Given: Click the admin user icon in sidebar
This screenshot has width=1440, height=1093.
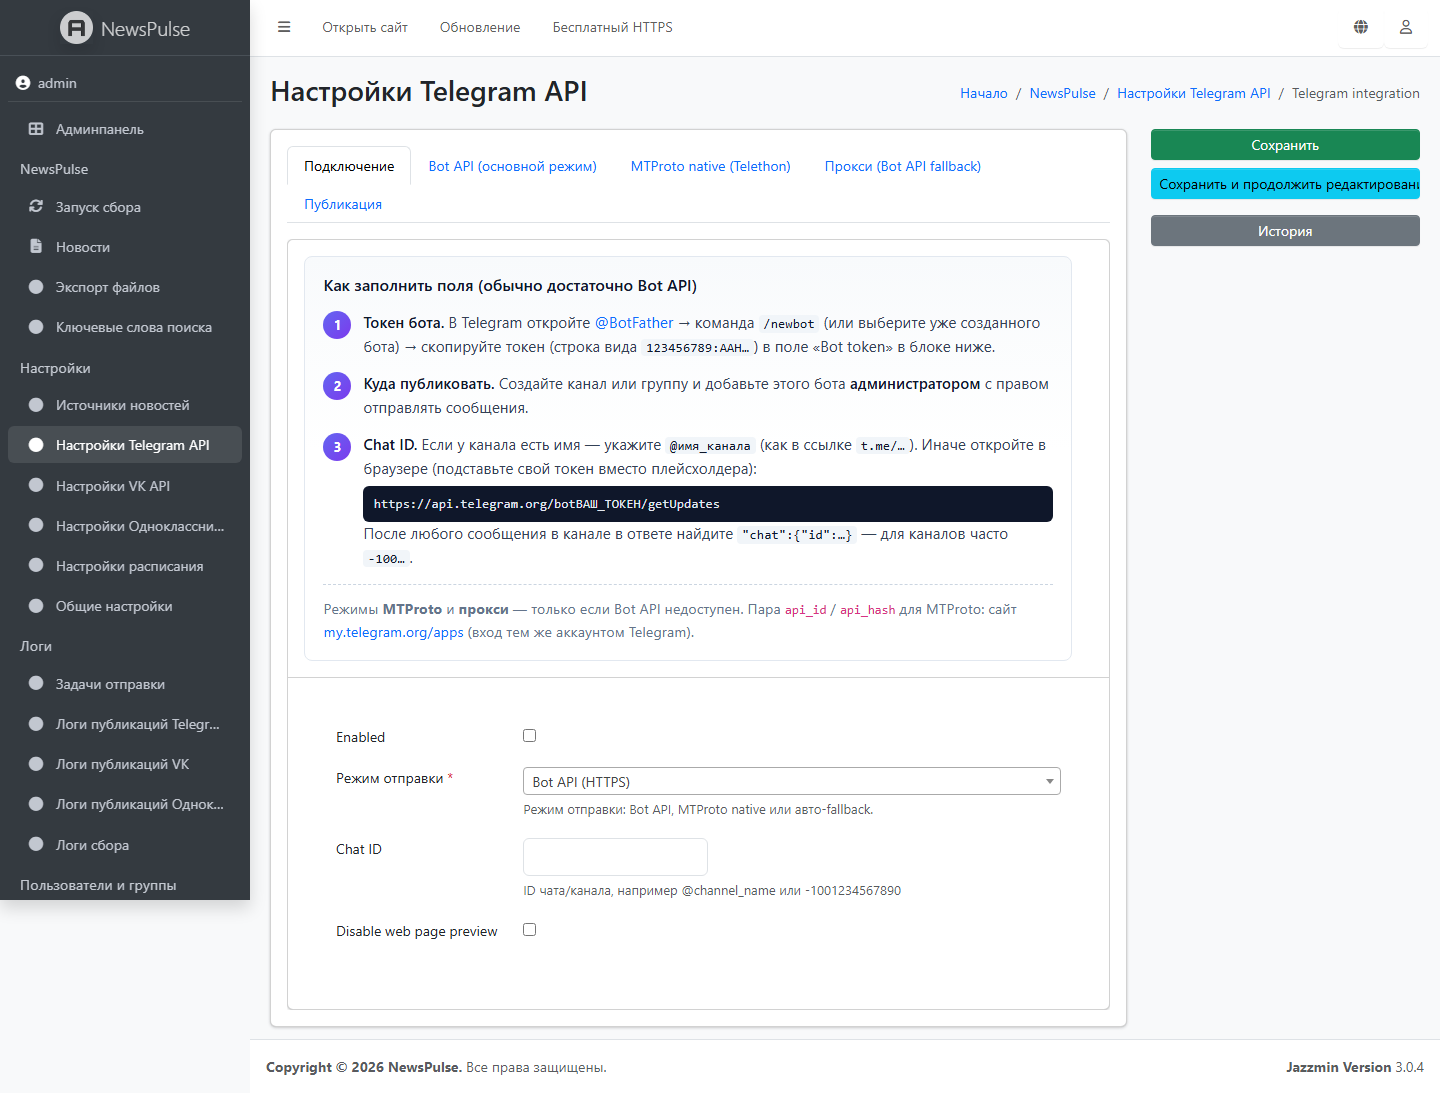Looking at the screenshot, I should pyautogui.click(x=23, y=83).
